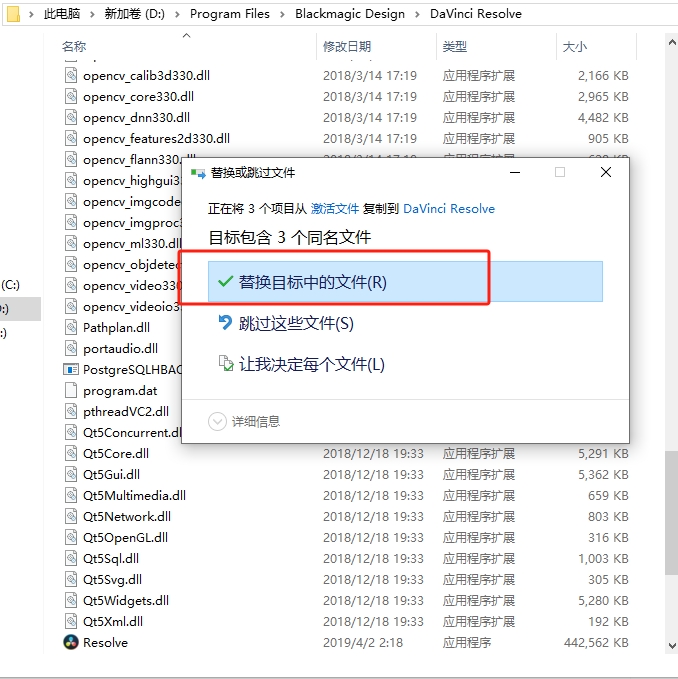Viewport: 678px width, 679px height.
Task: Open the 激活文件 source folder link
Action: (x=334, y=209)
